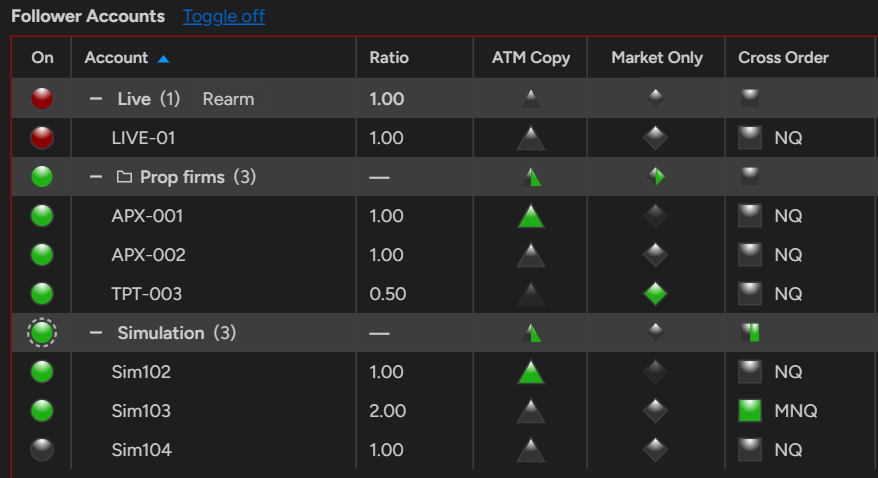Edit the 2.00 ratio for Sim103
878x478 pixels.
click(387, 411)
